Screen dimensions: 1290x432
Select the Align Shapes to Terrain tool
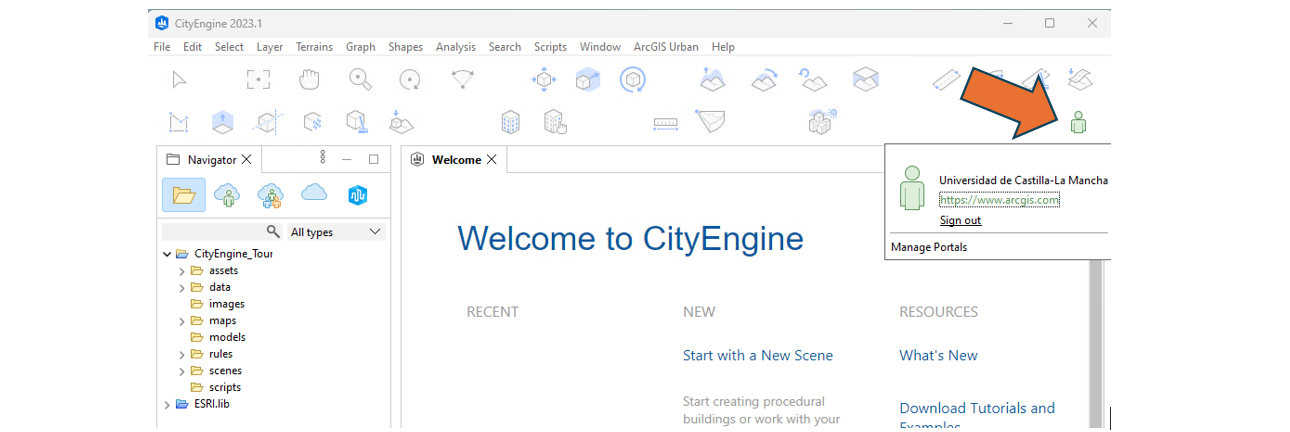(865, 79)
